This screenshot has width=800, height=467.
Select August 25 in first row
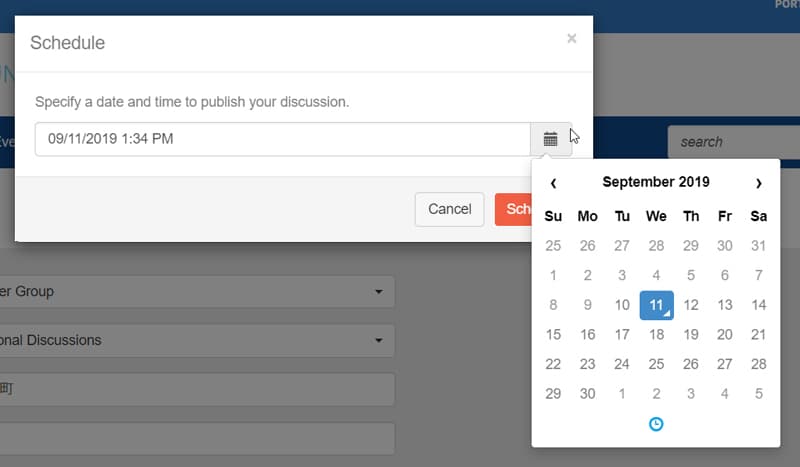pos(553,246)
